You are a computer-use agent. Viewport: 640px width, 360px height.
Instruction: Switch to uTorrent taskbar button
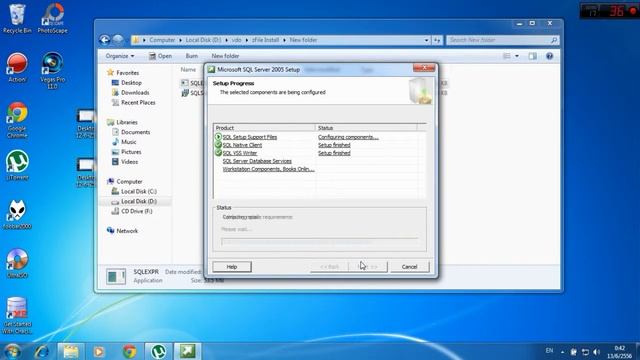pos(158,351)
